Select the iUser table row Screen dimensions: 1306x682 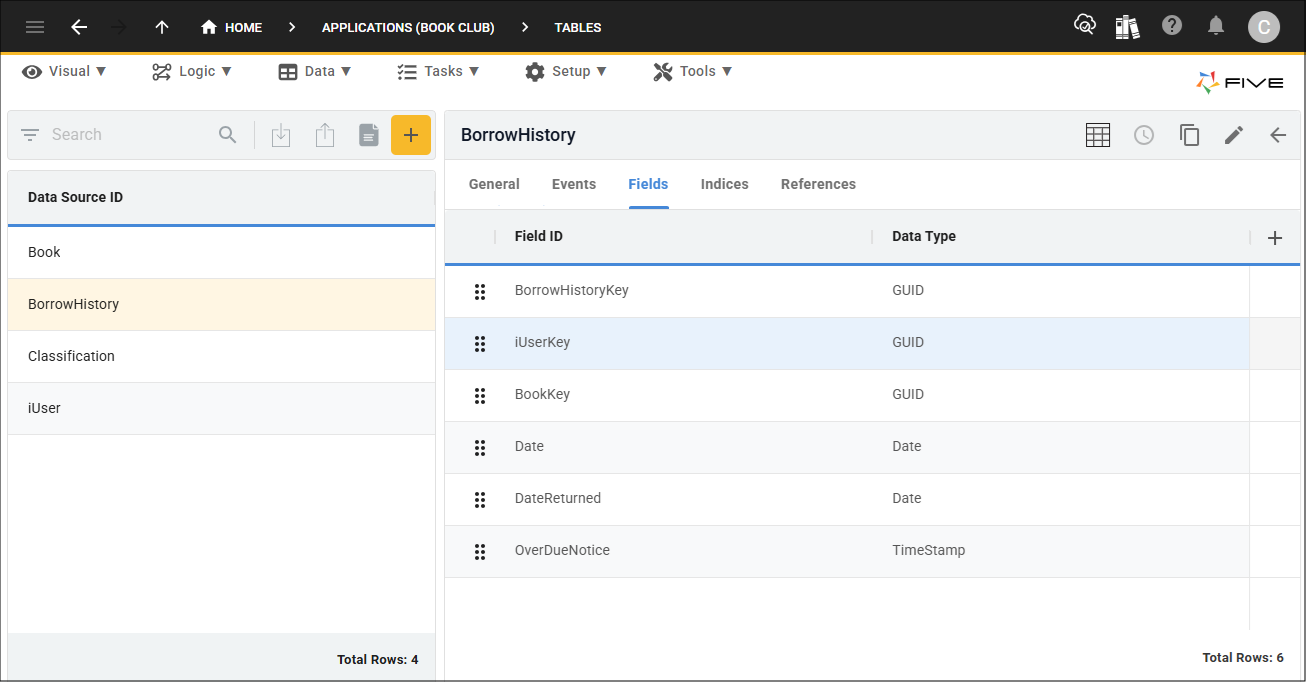coord(221,408)
